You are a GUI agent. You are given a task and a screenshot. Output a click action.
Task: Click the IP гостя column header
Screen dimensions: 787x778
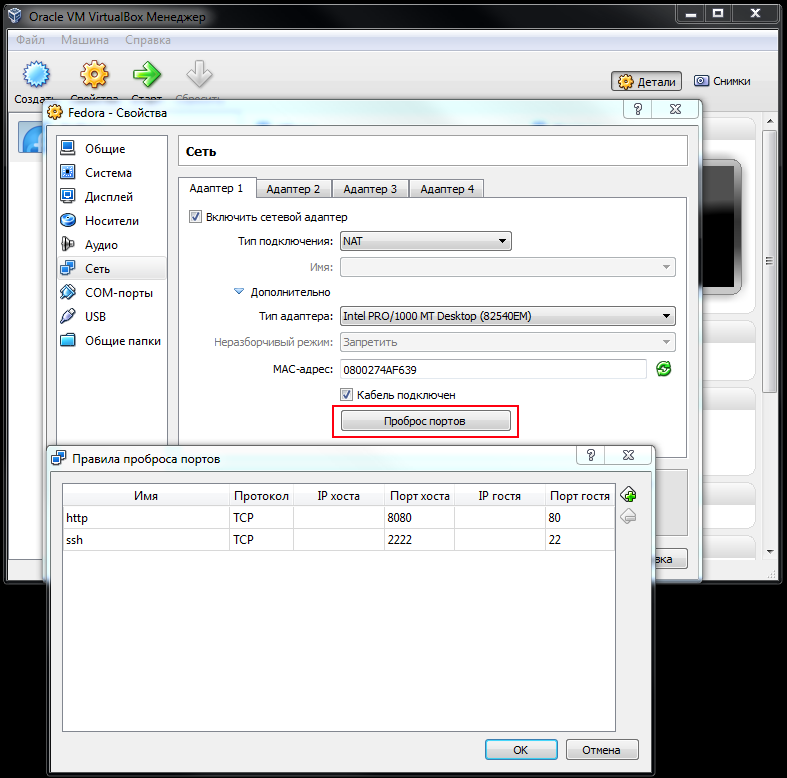point(500,496)
